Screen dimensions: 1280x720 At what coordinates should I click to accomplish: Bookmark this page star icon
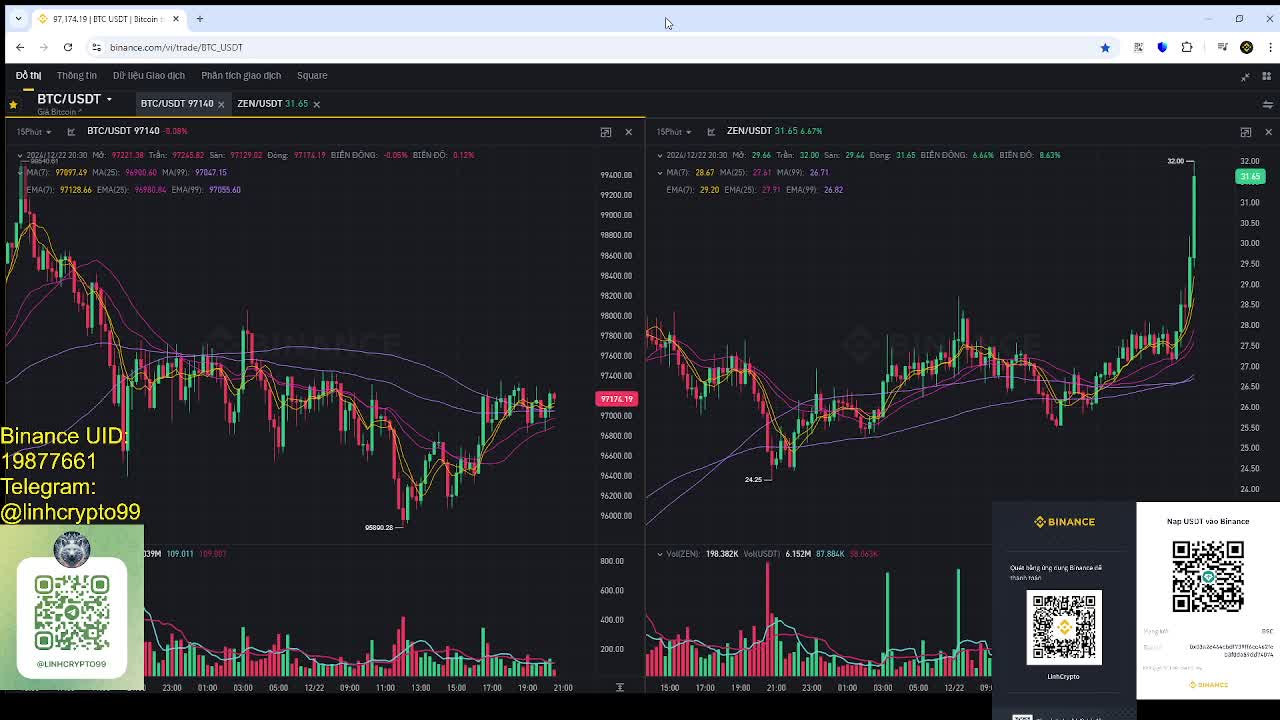1105,47
